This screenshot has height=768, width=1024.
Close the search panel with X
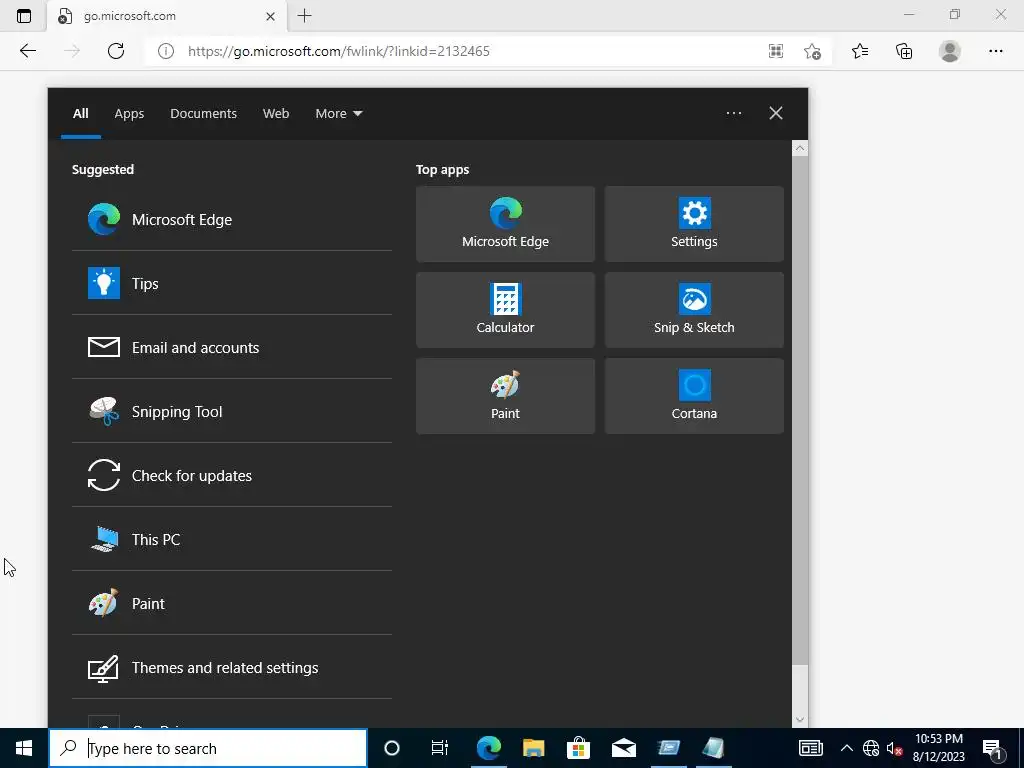point(776,113)
